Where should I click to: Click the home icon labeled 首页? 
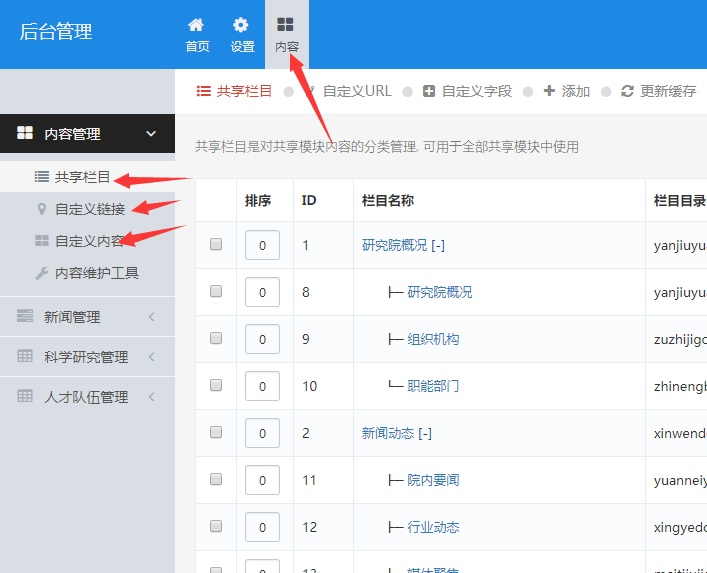[196, 25]
